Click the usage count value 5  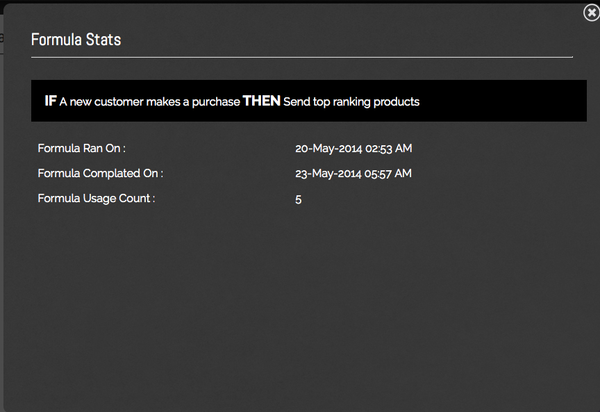[299, 200]
